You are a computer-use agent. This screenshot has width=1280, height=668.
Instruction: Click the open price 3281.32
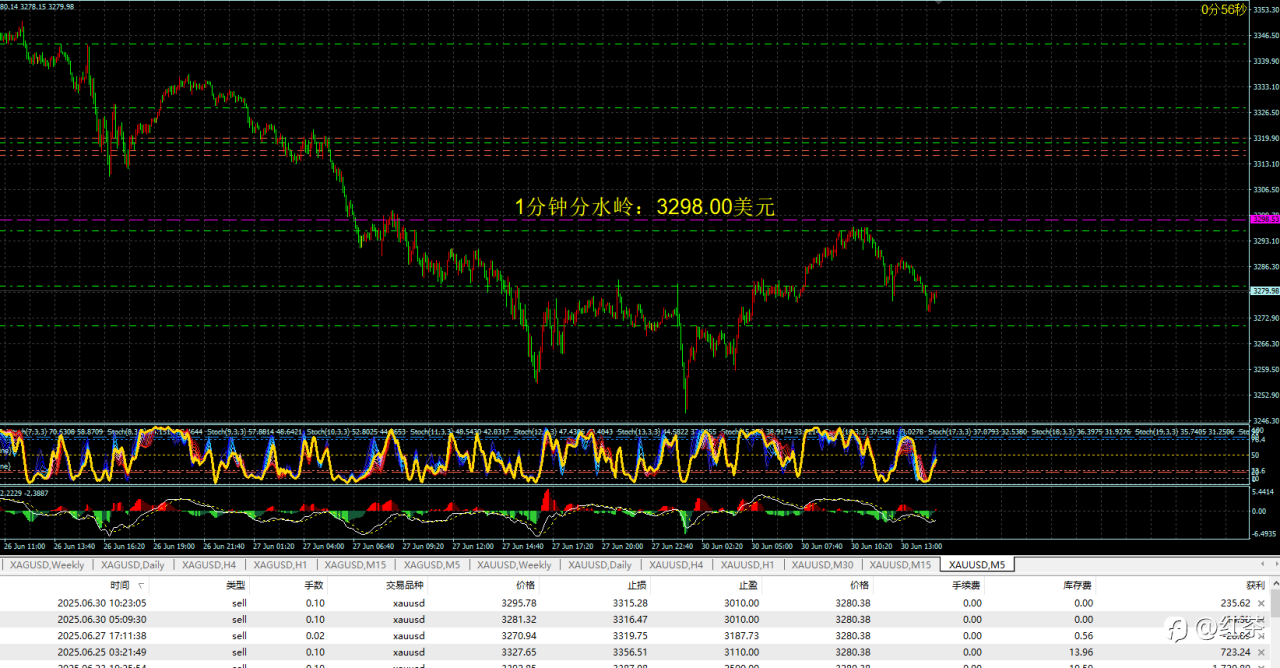click(x=520, y=619)
